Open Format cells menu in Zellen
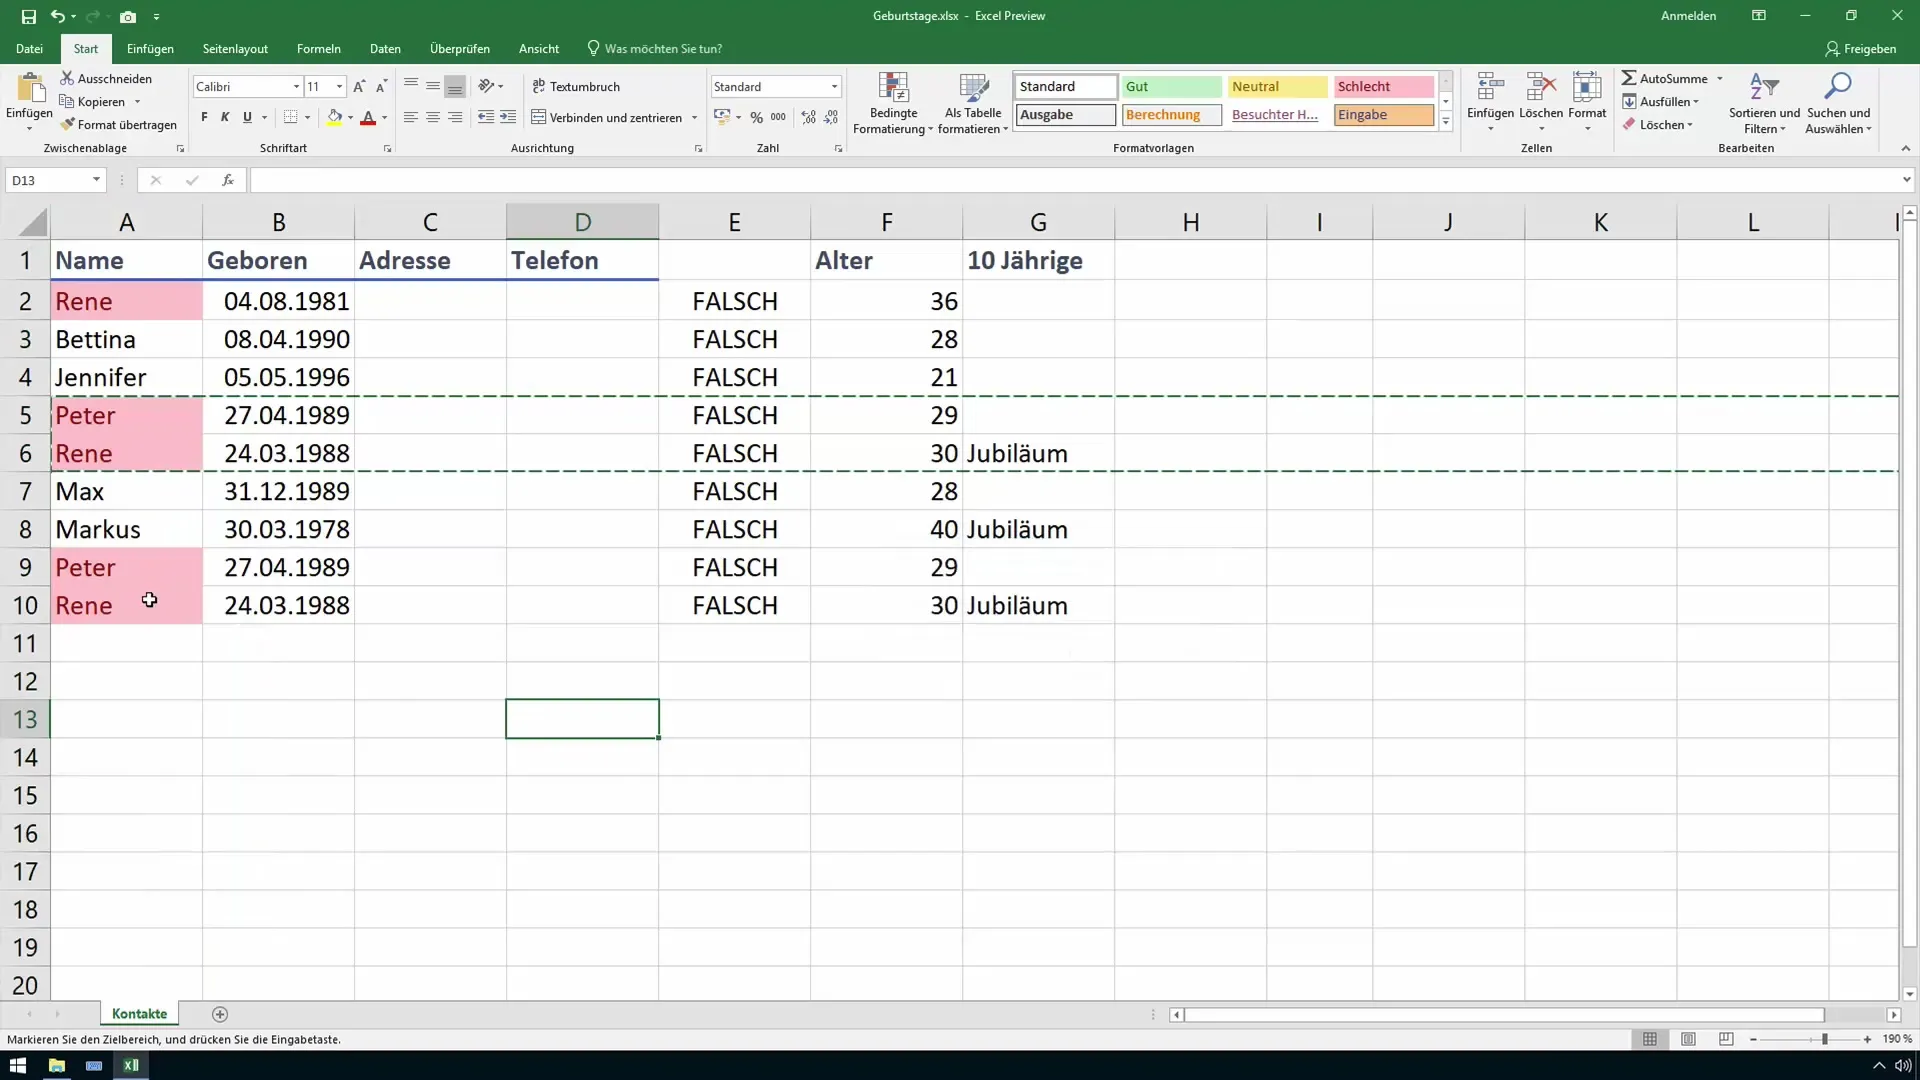The image size is (1920, 1080). (x=1587, y=102)
